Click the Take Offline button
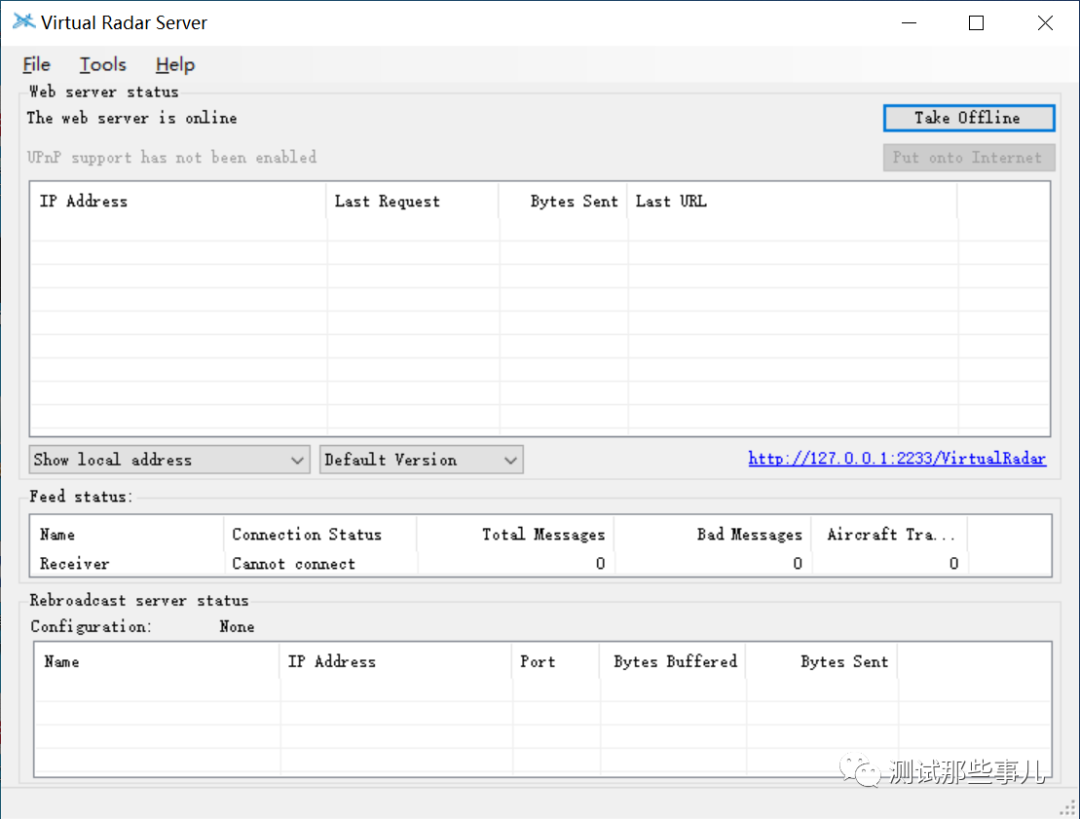The width and height of the screenshot is (1080, 819). pyautogui.click(x=968, y=118)
